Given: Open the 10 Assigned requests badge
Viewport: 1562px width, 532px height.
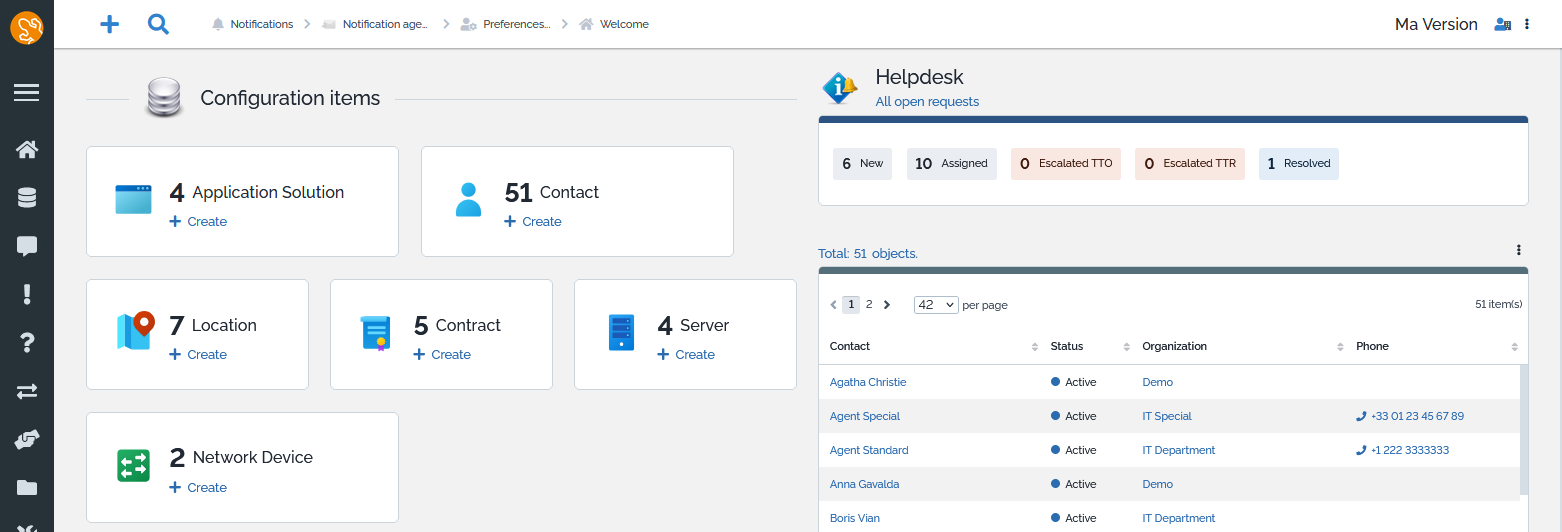Looking at the screenshot, I should coord(951,164).
